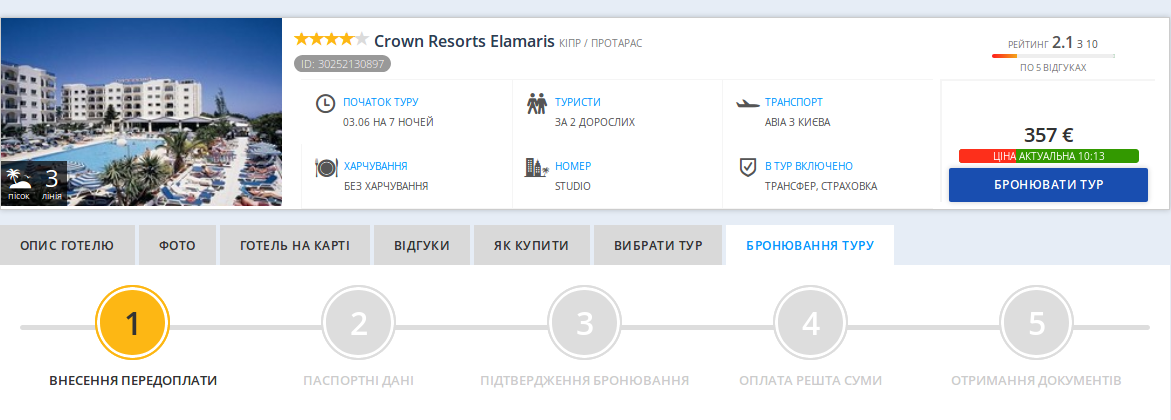Click the airplane transport icon
The height and width of the screenshot is (420, 1171).
[x=747, y=102]
